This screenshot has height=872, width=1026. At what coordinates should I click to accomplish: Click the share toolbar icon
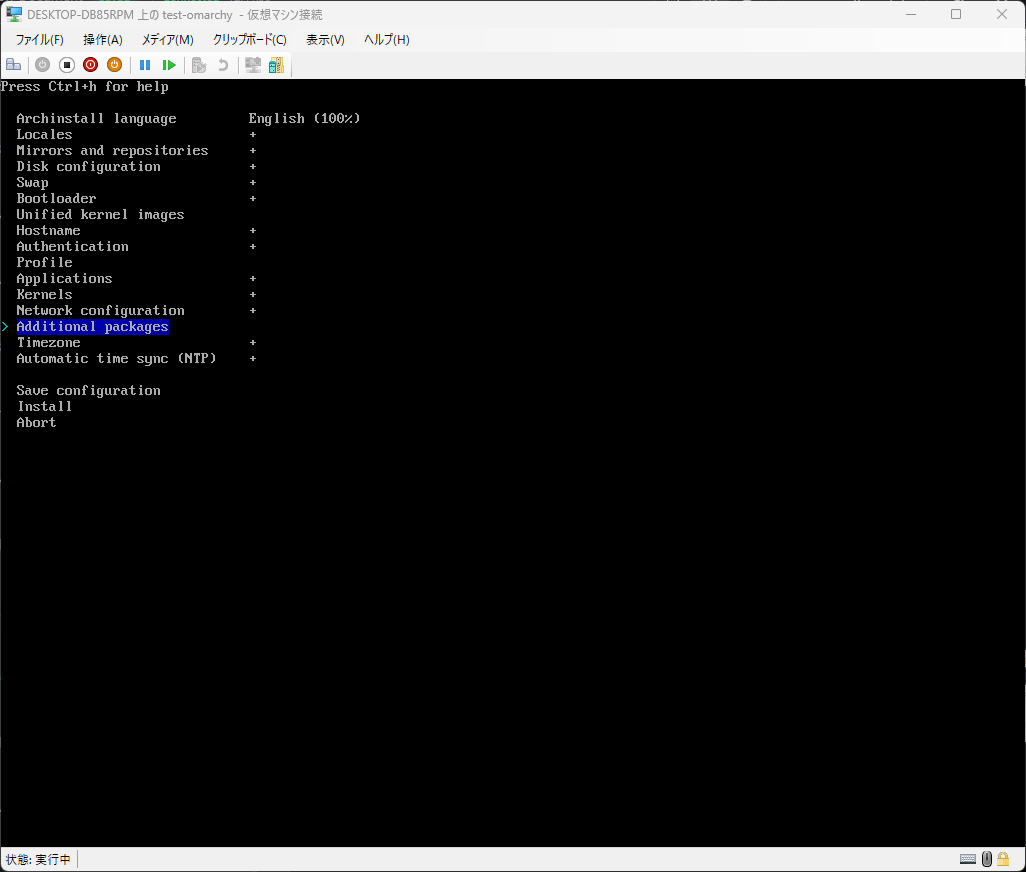(x=276, y=65)
